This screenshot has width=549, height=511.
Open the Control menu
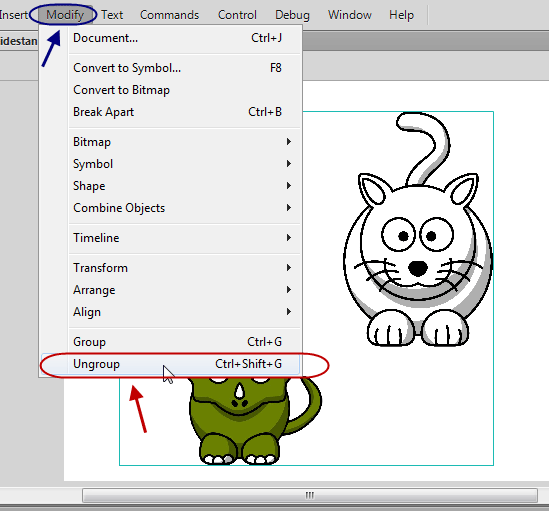point(237,15)
